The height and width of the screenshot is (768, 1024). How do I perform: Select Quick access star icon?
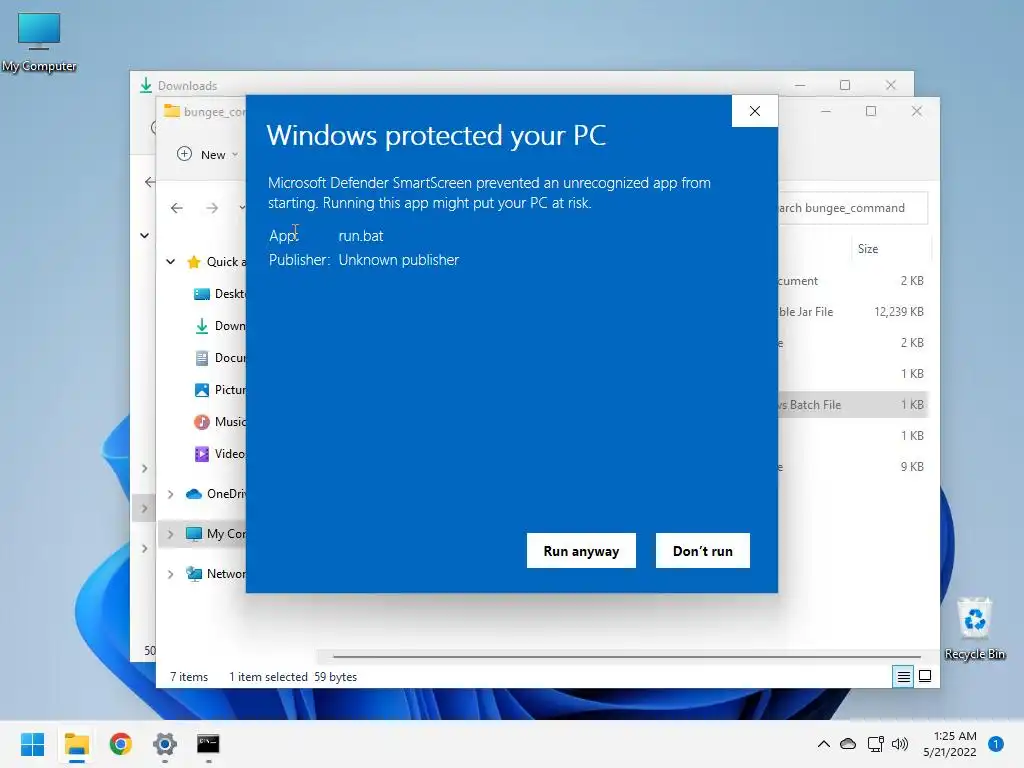coord(193,262)
